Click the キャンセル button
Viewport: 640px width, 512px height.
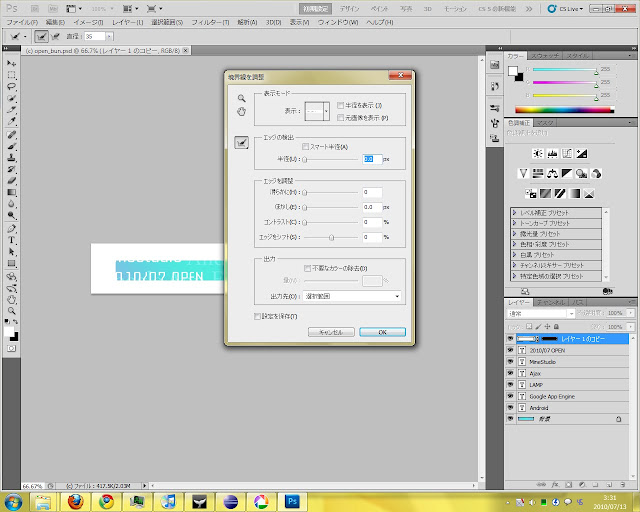331,332
